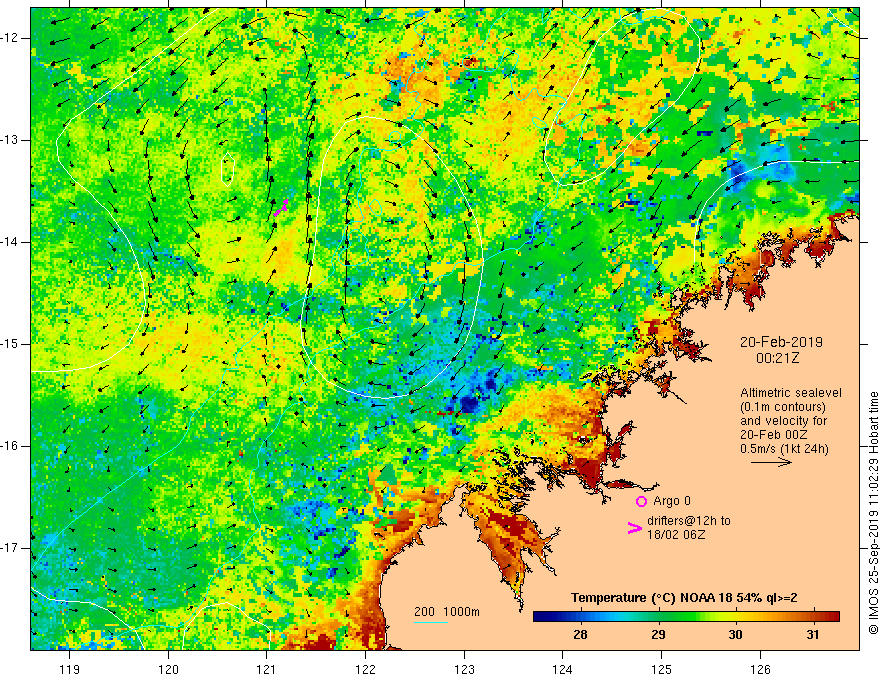Click the 28 label on temperature scale
Screen dimensions: 880x680
coord(580,635)
